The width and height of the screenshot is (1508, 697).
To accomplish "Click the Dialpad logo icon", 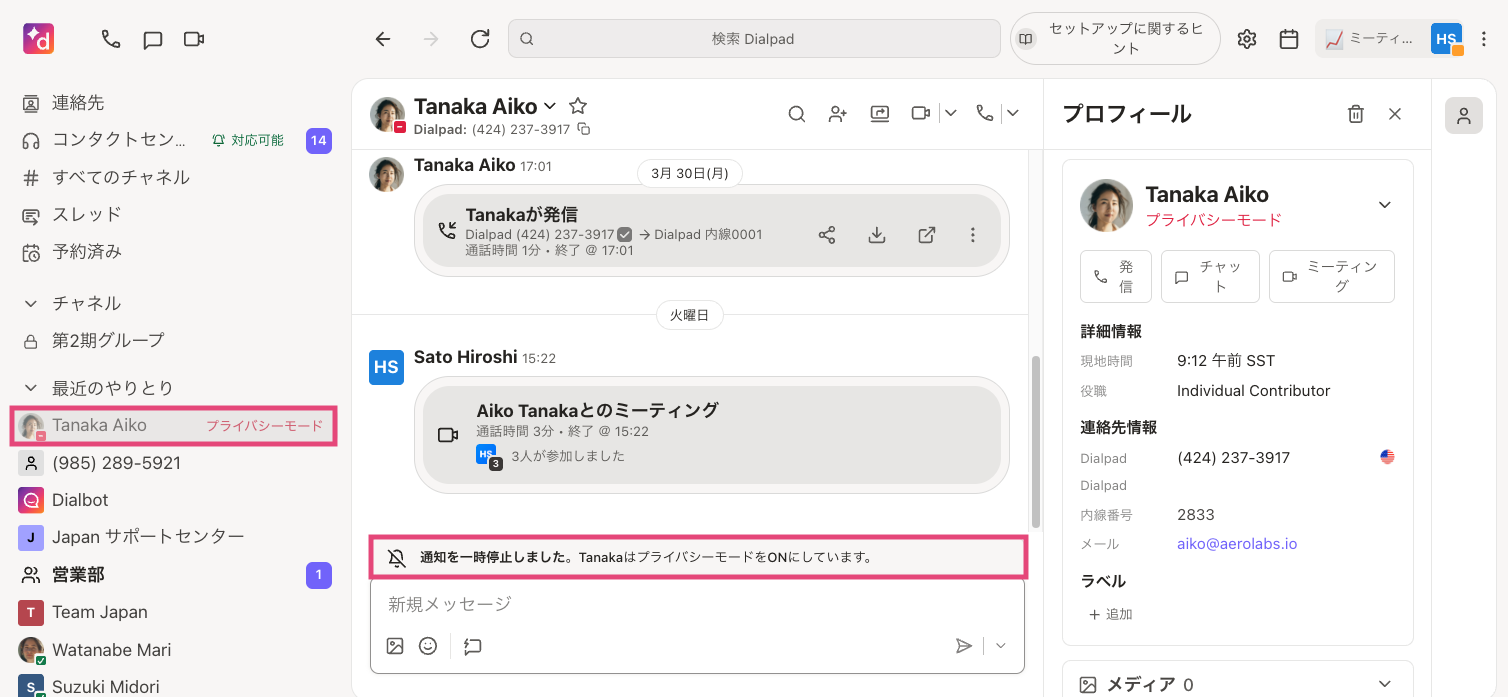I will coord(38,39).
